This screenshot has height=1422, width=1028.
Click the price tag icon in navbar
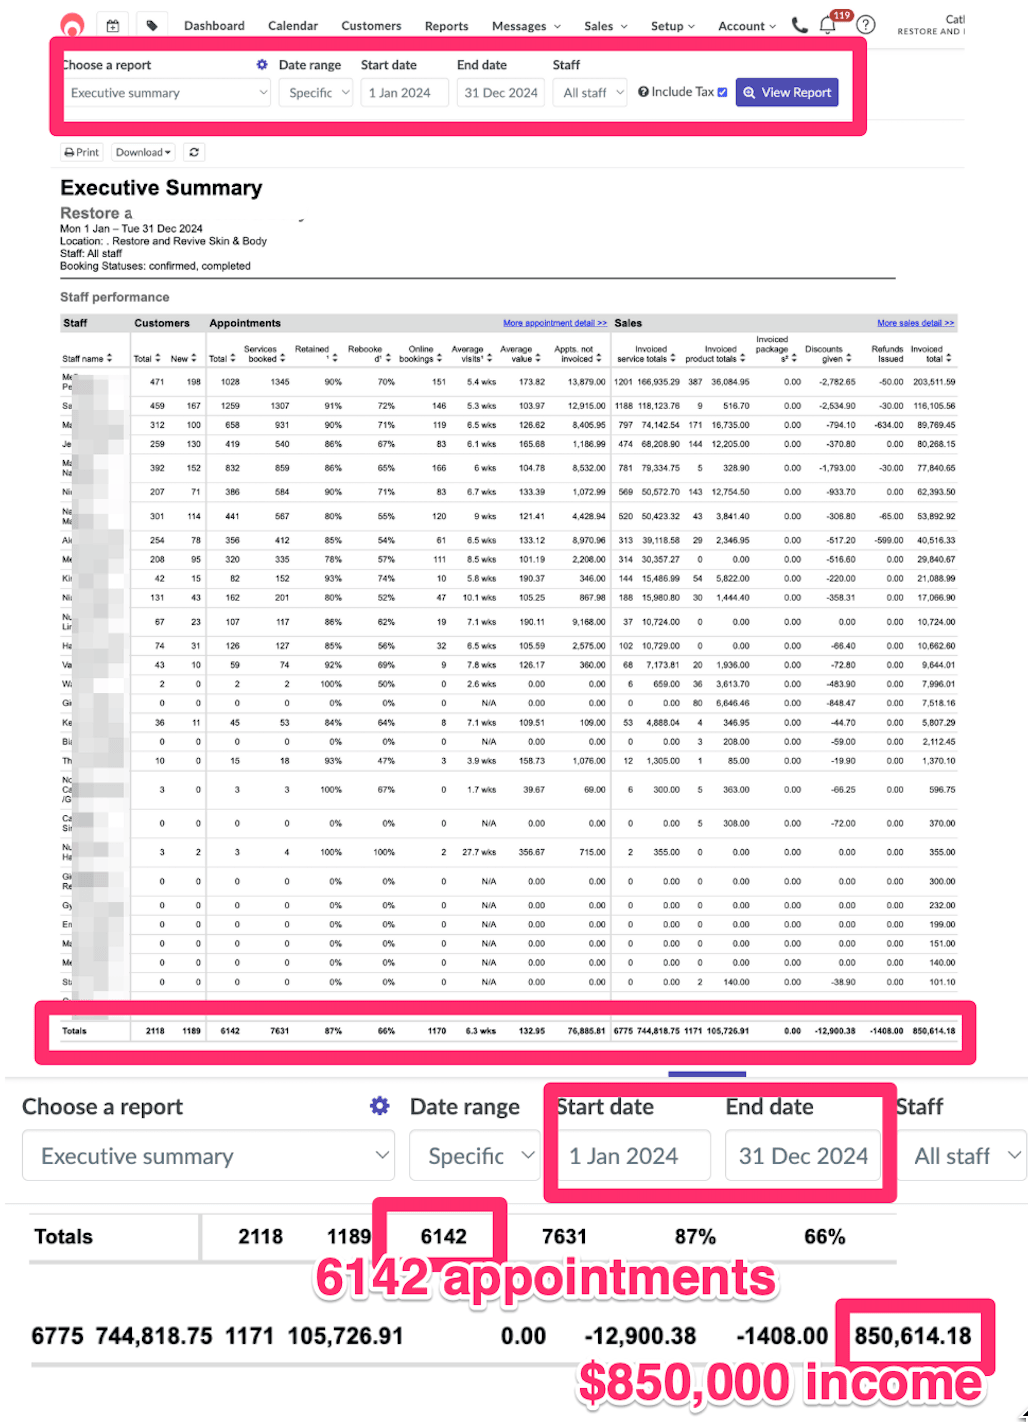(152, 26)
